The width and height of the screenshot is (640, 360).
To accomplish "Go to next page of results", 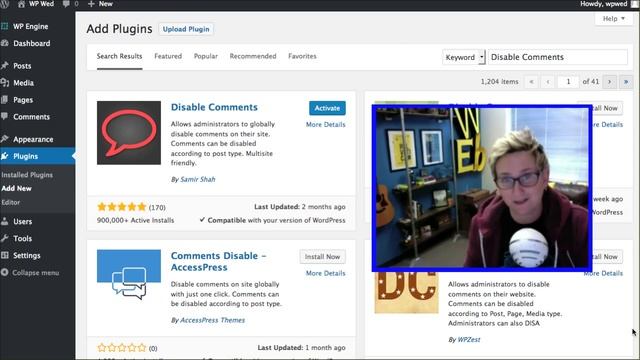I will pos(609,82).
